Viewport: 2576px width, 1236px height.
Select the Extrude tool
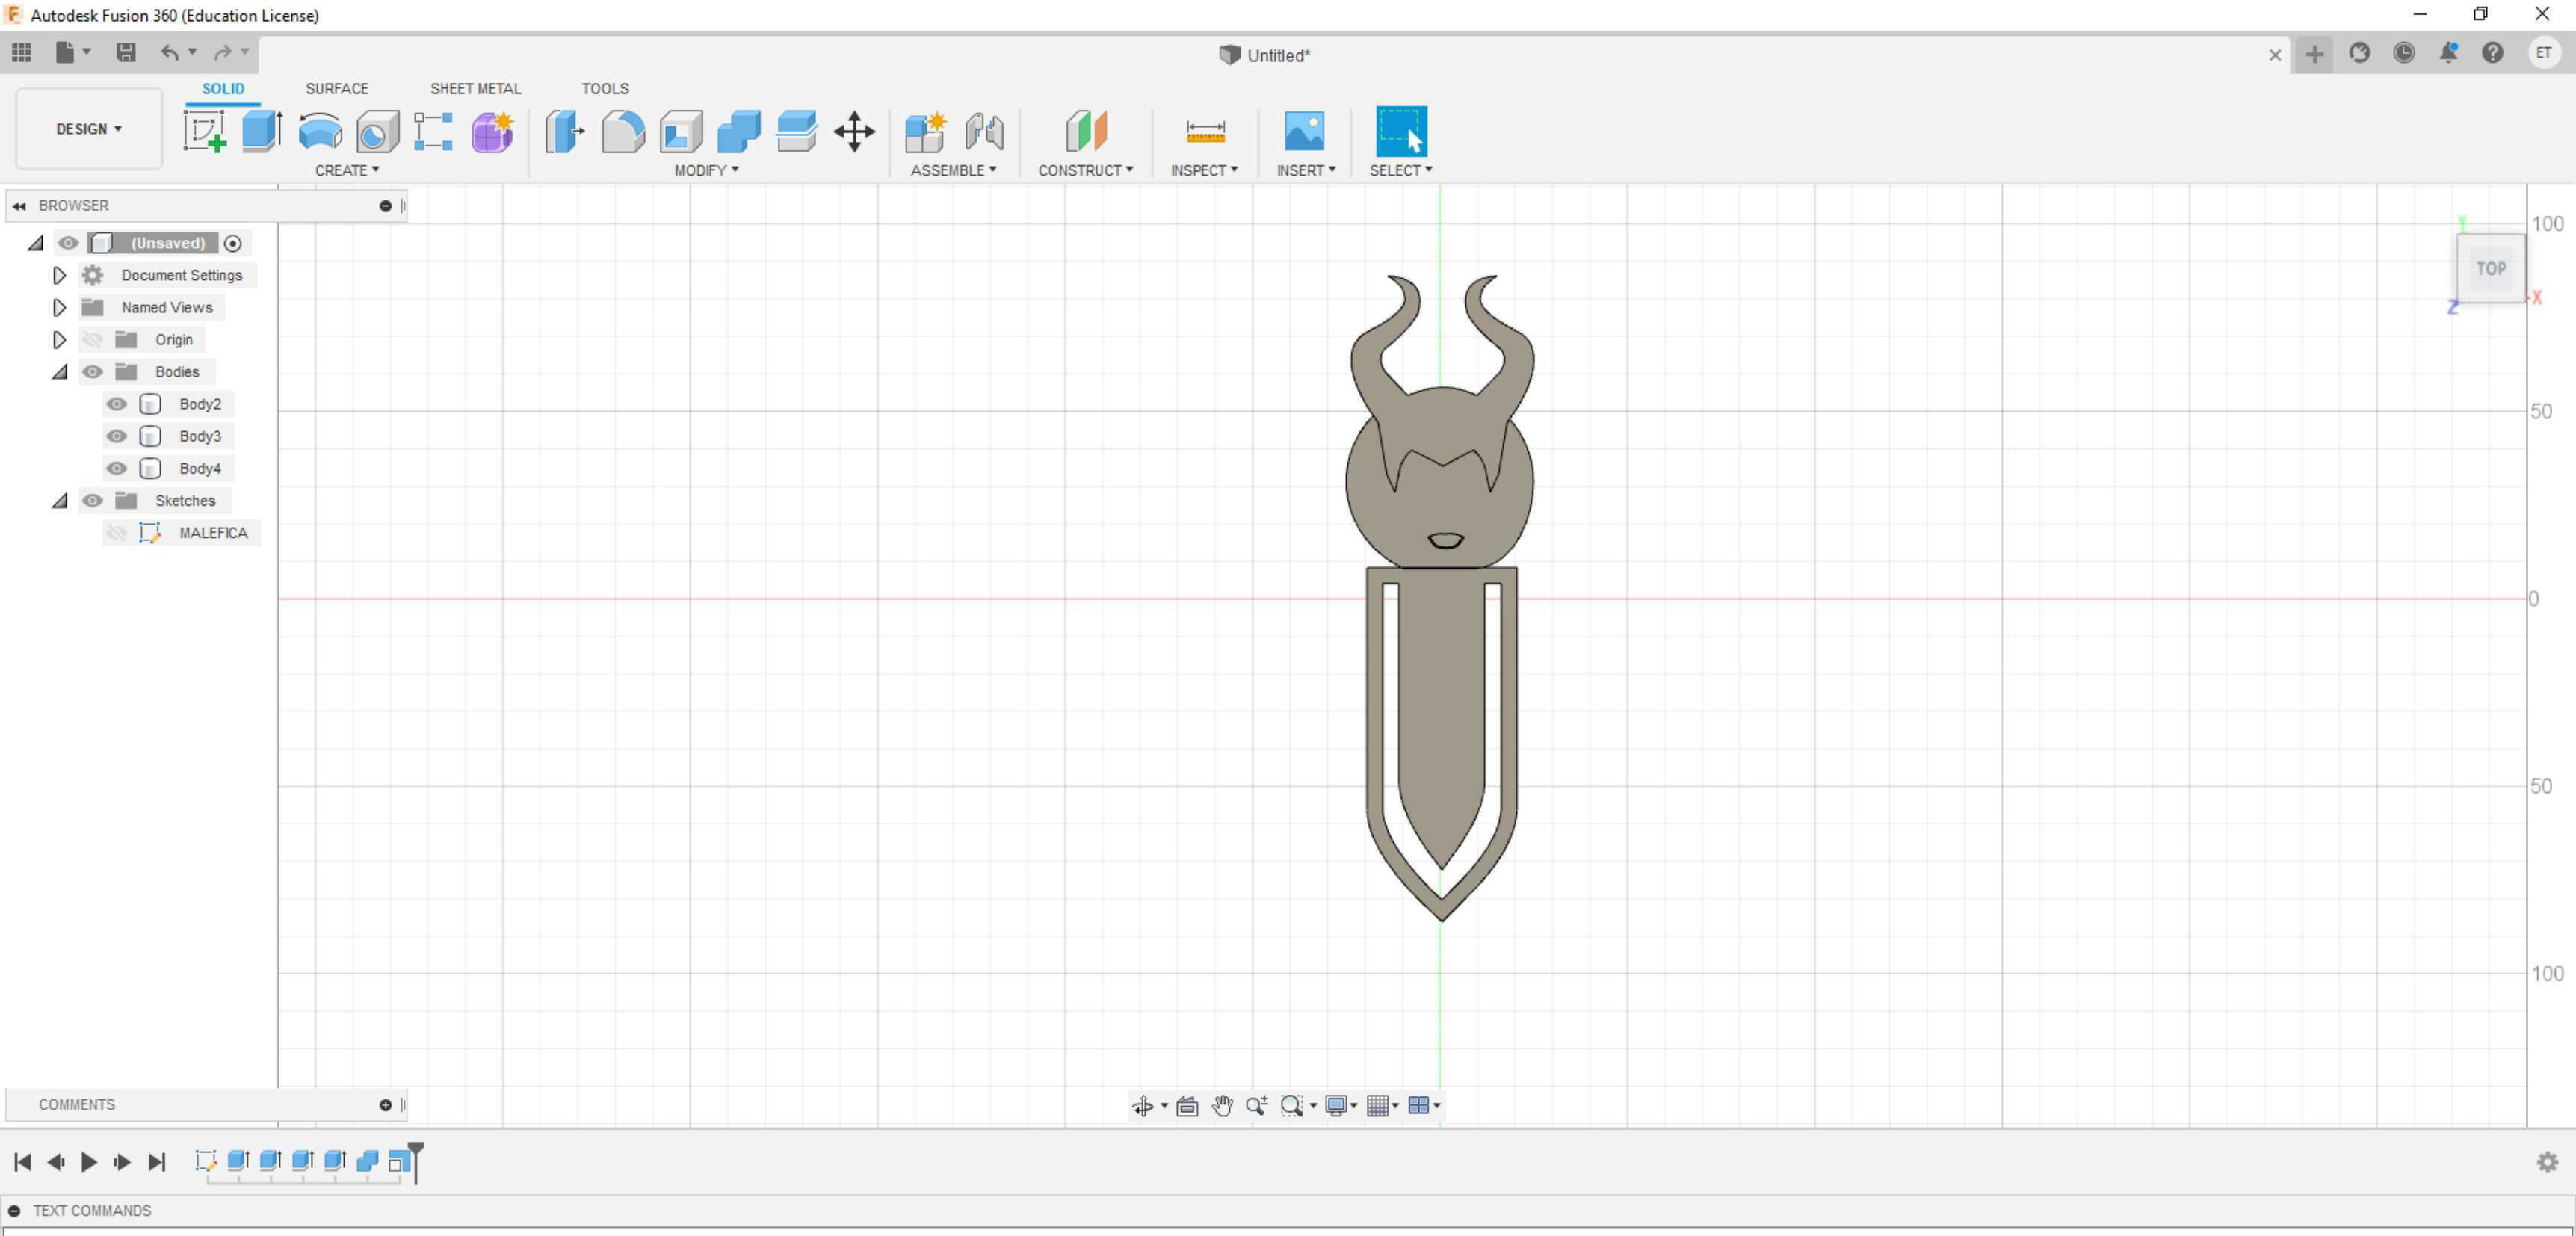[261, 131]
